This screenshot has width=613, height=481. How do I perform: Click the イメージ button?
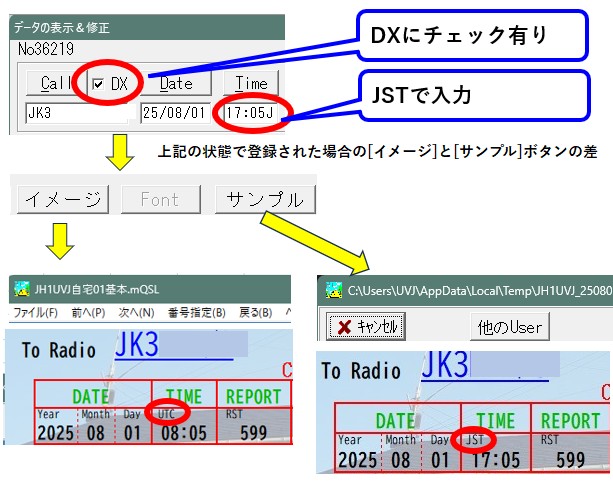coord(61,199)
